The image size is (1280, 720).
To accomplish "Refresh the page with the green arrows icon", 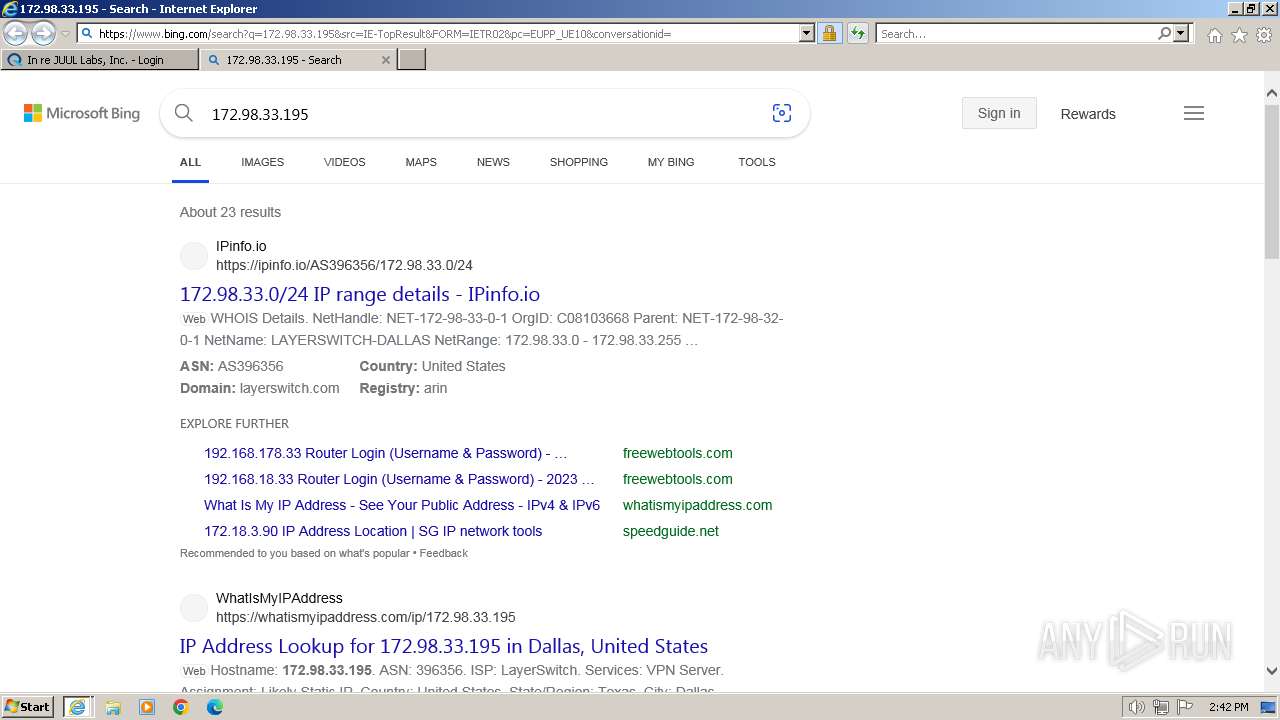I will (x=857, y=33).
